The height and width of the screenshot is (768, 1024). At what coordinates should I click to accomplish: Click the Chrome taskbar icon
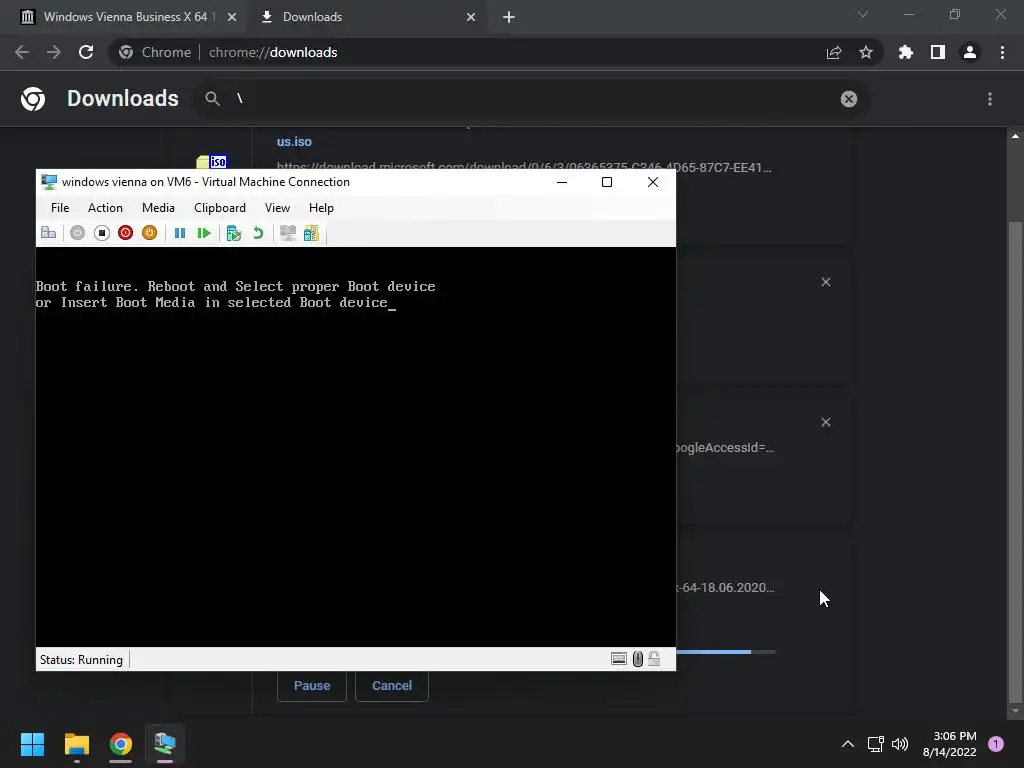click(x=121, y=744)
